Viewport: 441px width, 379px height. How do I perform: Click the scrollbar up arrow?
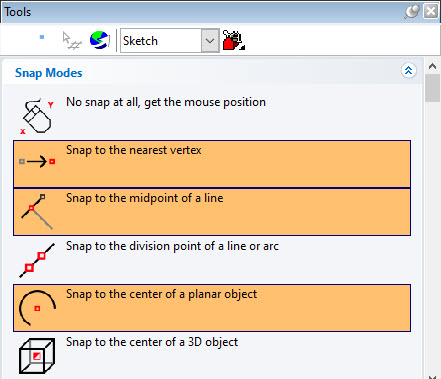432,66
